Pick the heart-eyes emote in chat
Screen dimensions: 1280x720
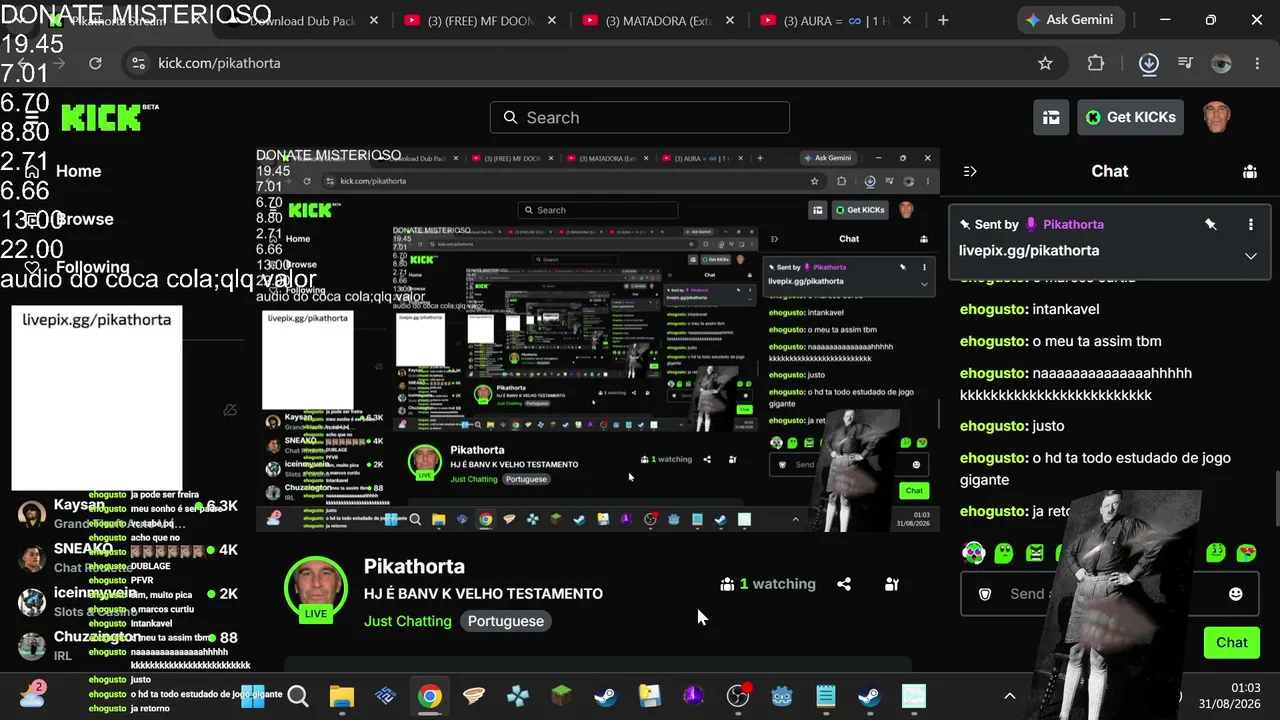[1246, 552]
